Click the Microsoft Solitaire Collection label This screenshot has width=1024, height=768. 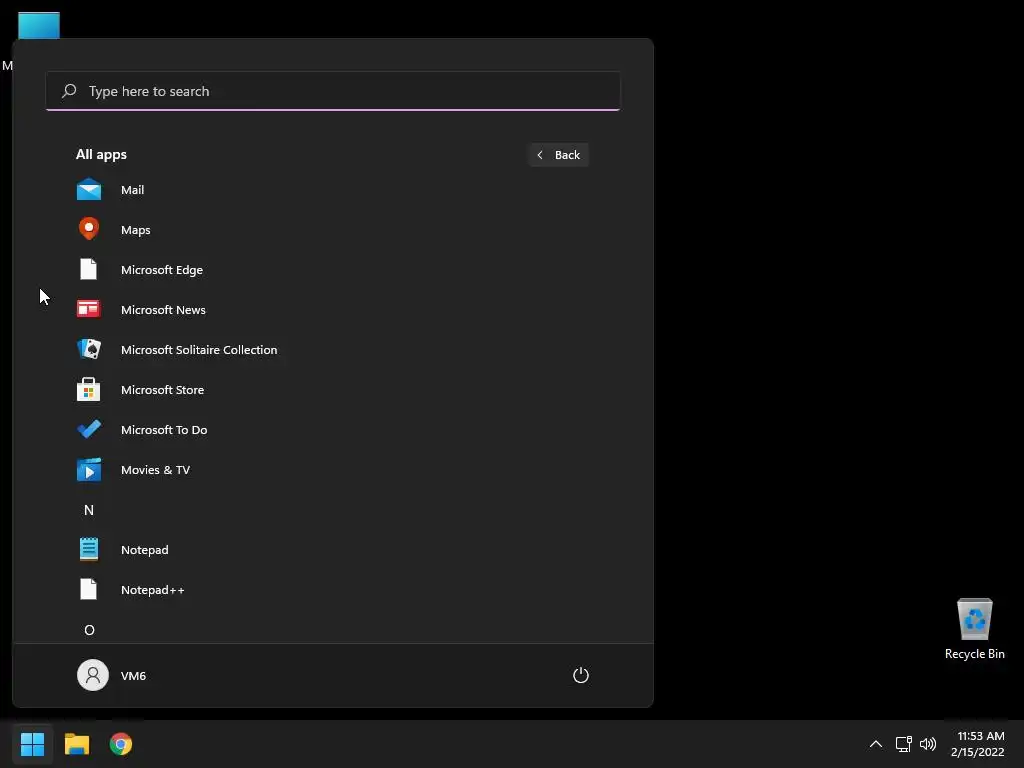(199, 349)
